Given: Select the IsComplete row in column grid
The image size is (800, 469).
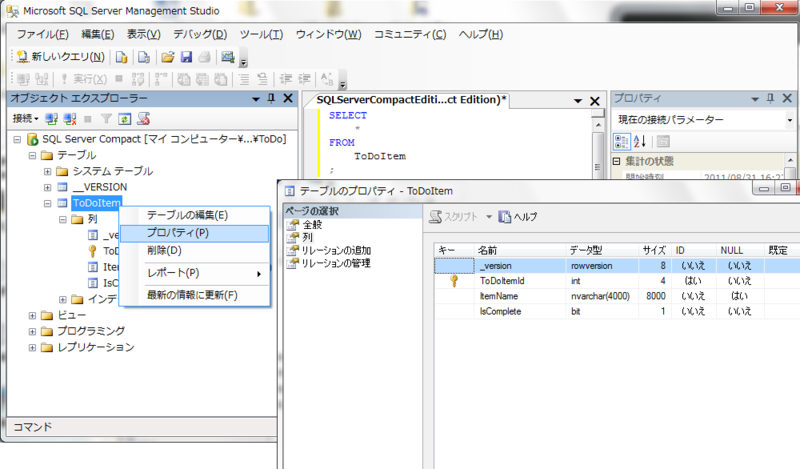Looking at the screenshot, I should pos(617,311).
